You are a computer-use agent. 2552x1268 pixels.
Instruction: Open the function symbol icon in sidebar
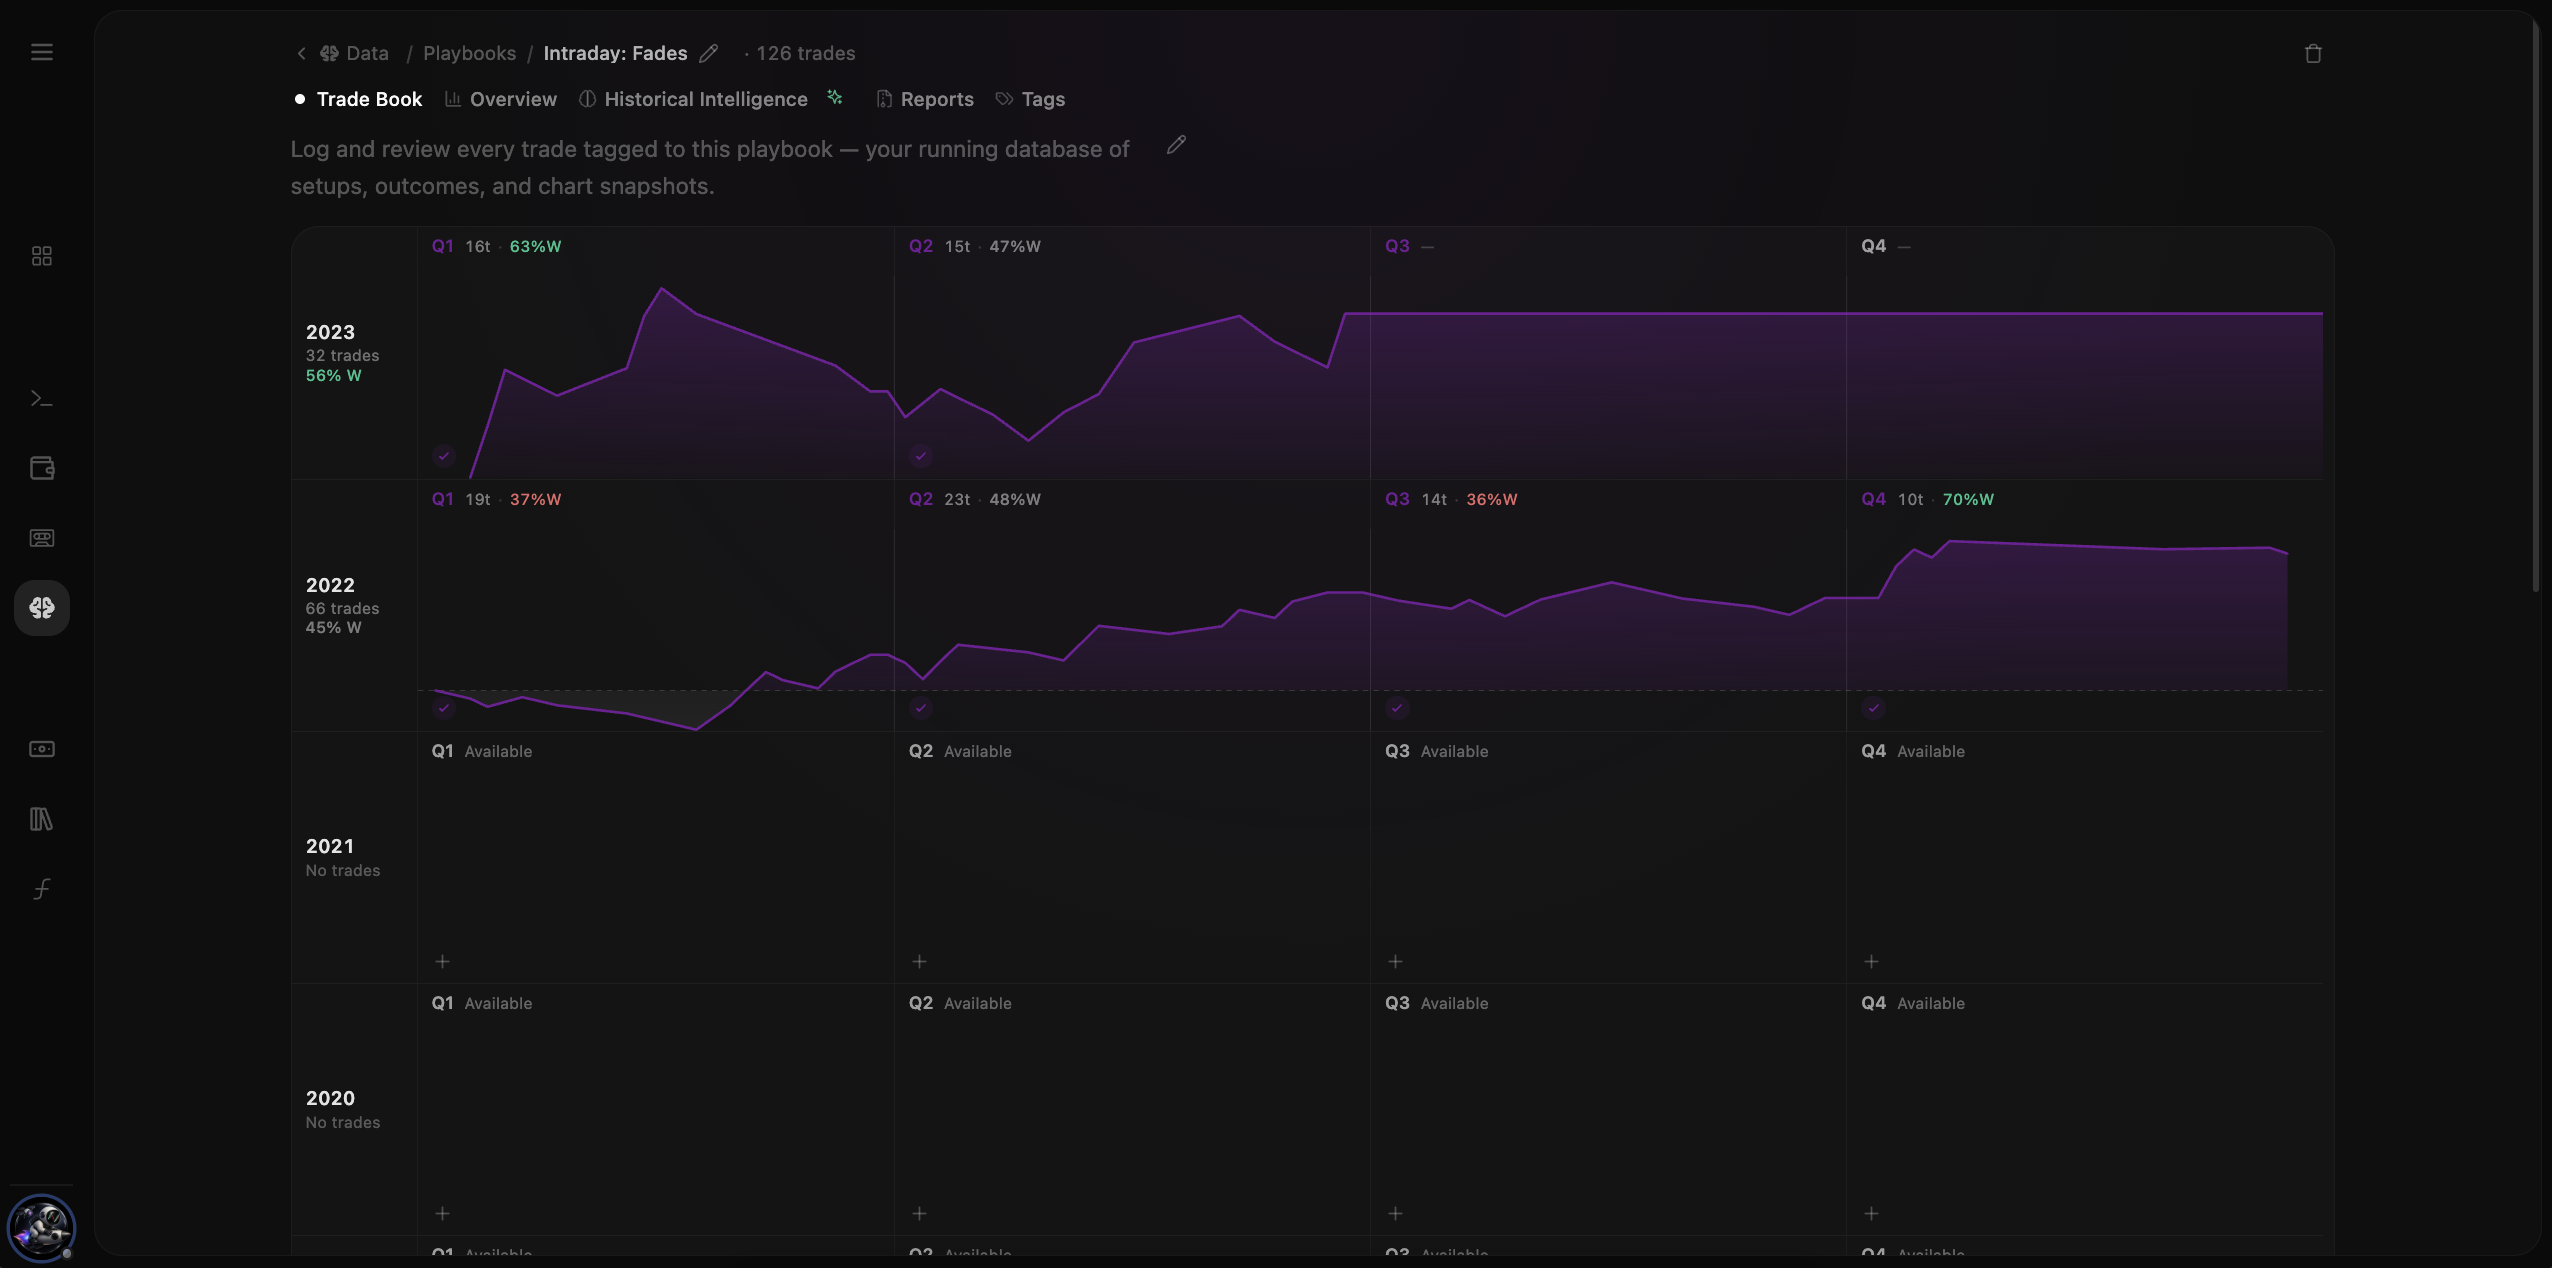coord(41,889)
